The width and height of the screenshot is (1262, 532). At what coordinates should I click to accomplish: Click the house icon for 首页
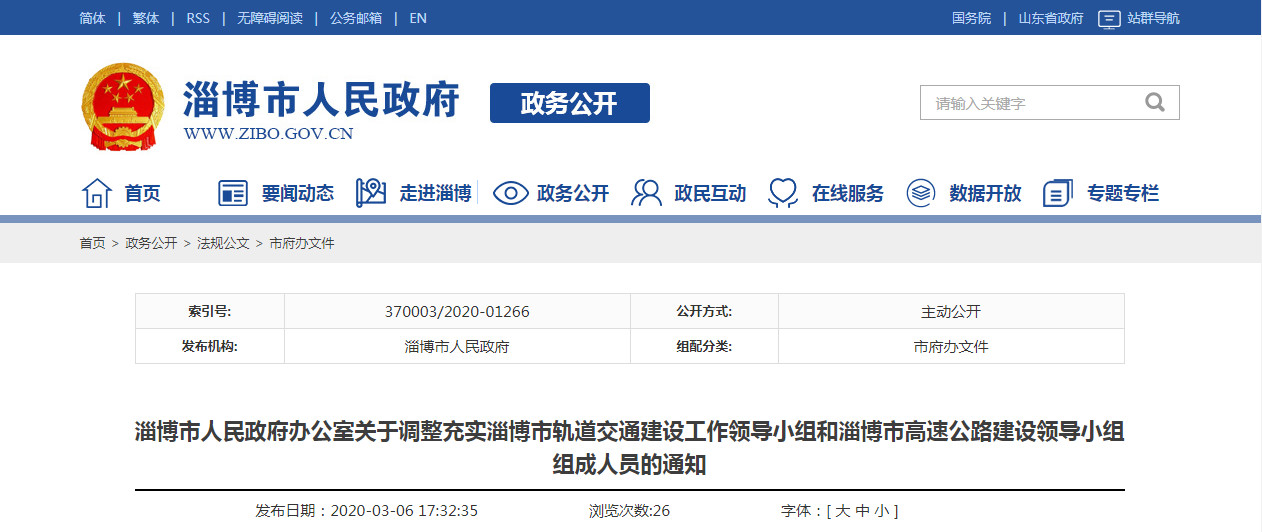[x=96, y=193]
